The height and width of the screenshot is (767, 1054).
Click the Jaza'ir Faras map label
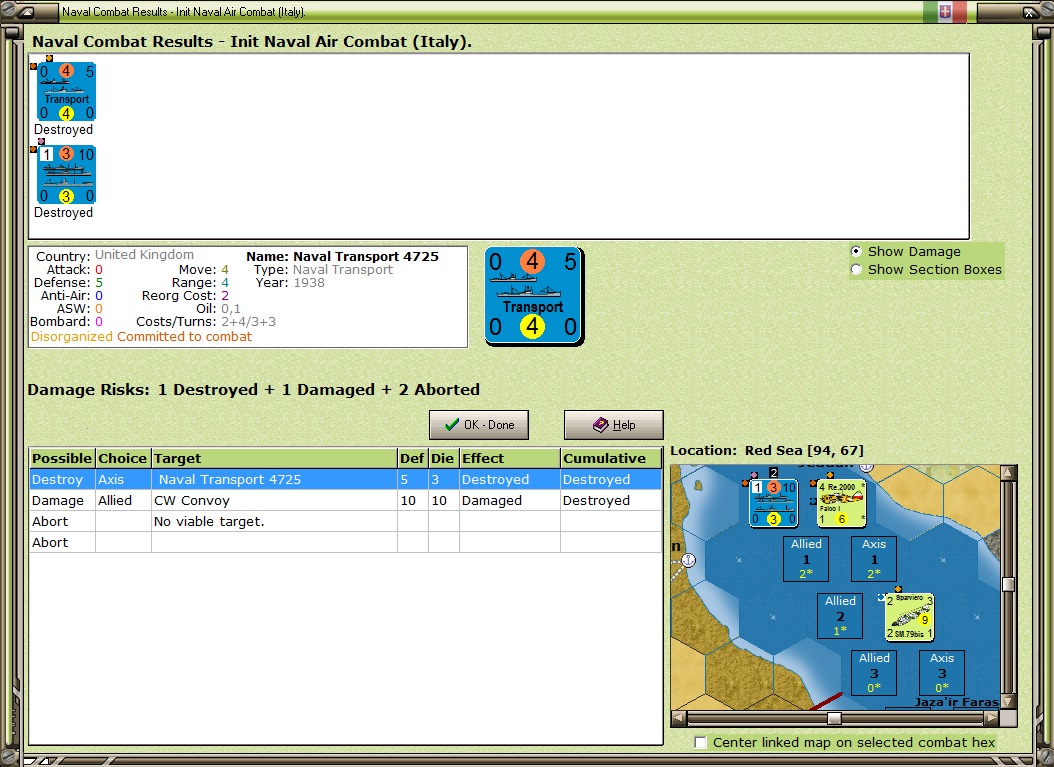[957, 702]
